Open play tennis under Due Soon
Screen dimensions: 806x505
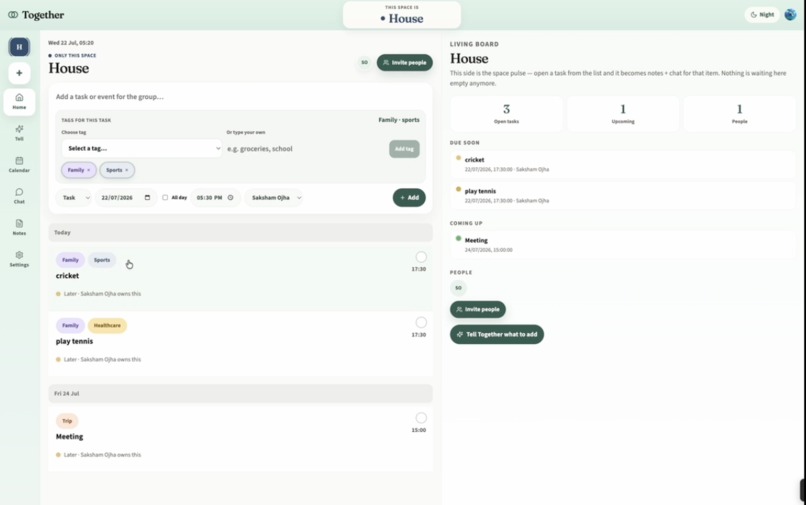622,195
